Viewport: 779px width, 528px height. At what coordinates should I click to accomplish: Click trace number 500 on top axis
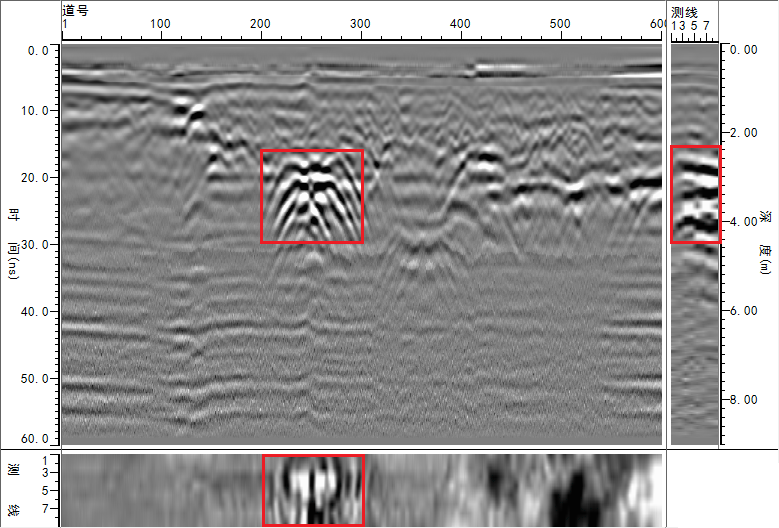click(561, 22)
